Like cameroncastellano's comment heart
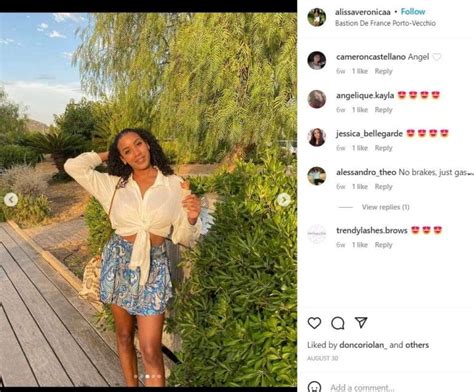Screen dimensions: 474x392 point(437,57)
